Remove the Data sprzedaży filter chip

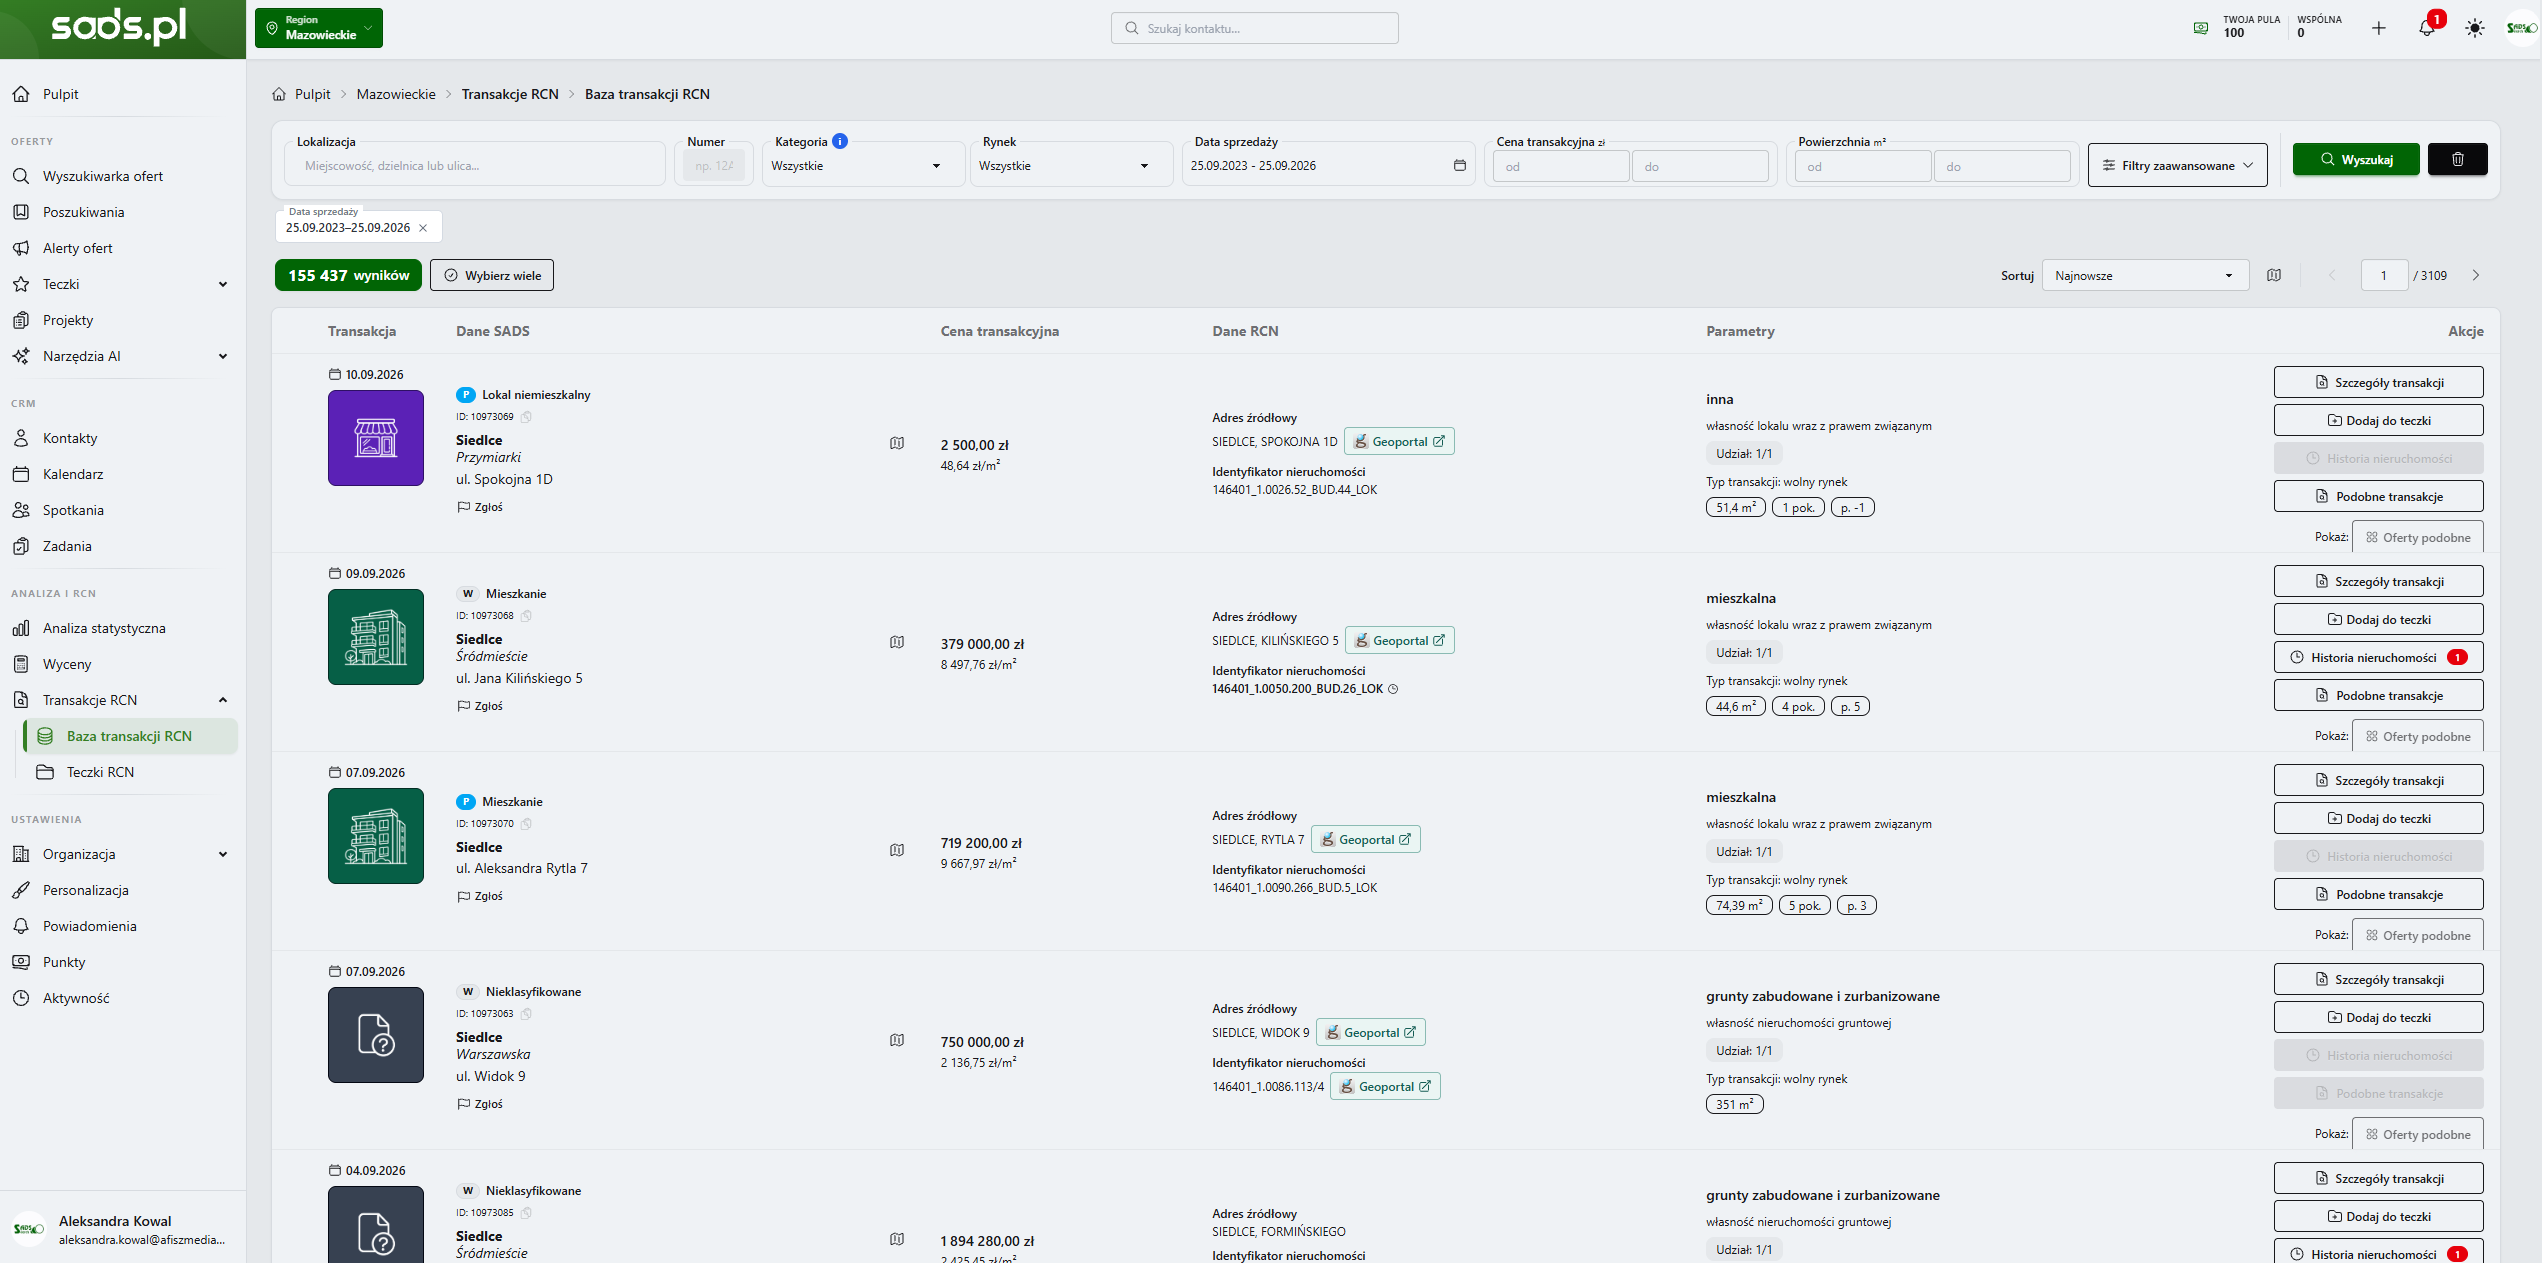tap(423, 228)
